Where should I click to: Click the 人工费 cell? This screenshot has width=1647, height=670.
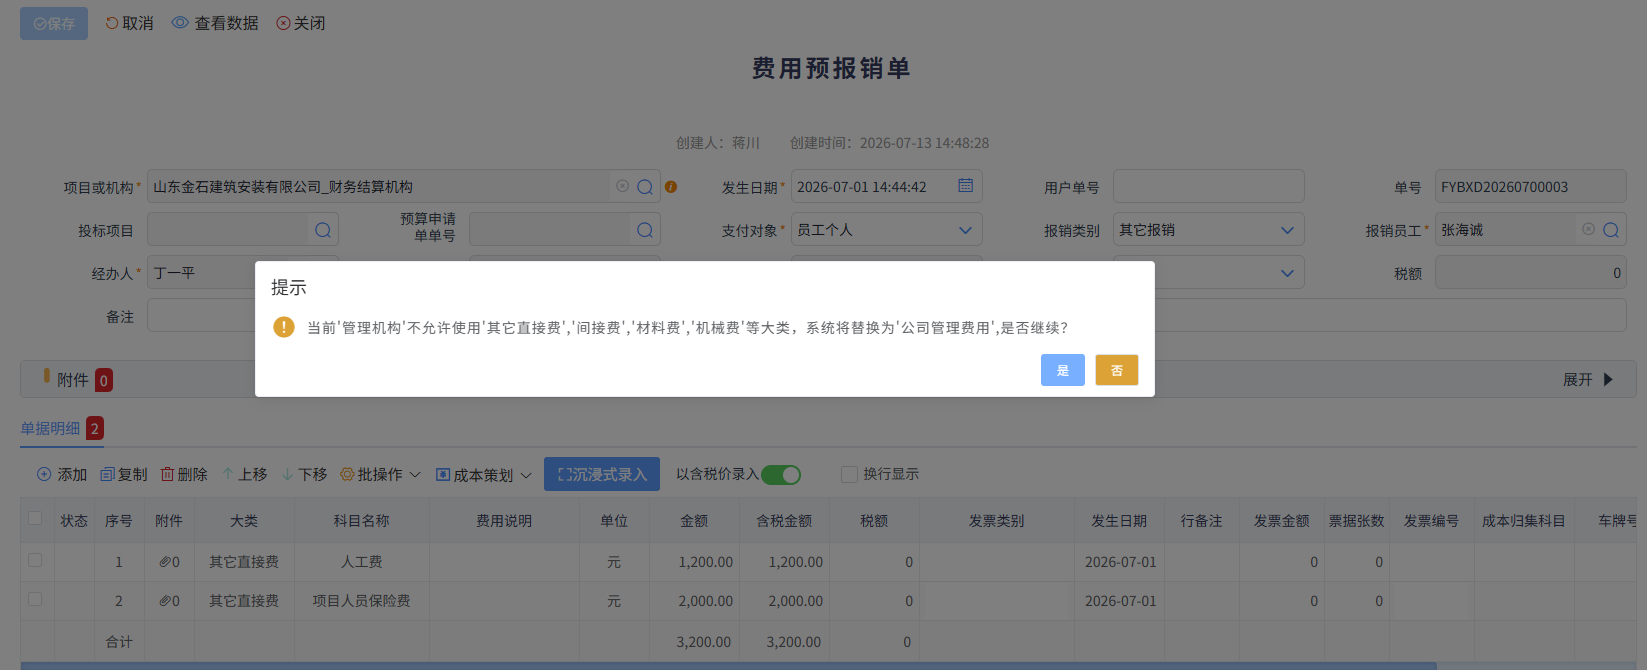tap(361, 562)
